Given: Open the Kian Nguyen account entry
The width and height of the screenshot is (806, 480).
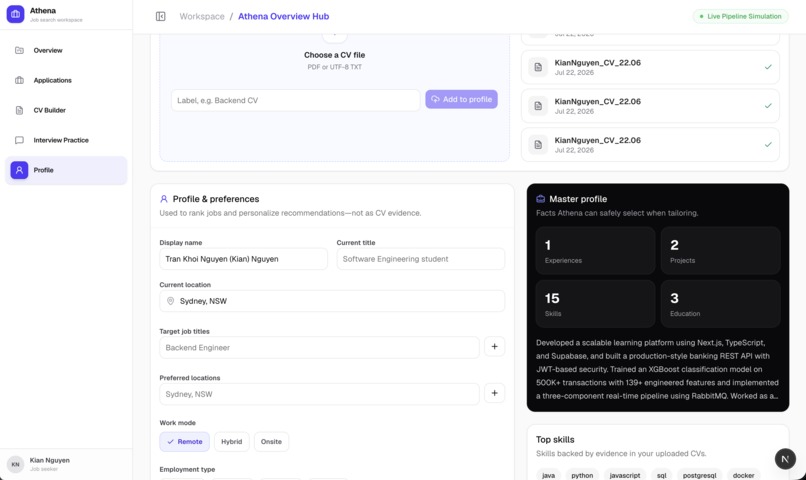Looking at the screenshot, I should tap(66, 465).
